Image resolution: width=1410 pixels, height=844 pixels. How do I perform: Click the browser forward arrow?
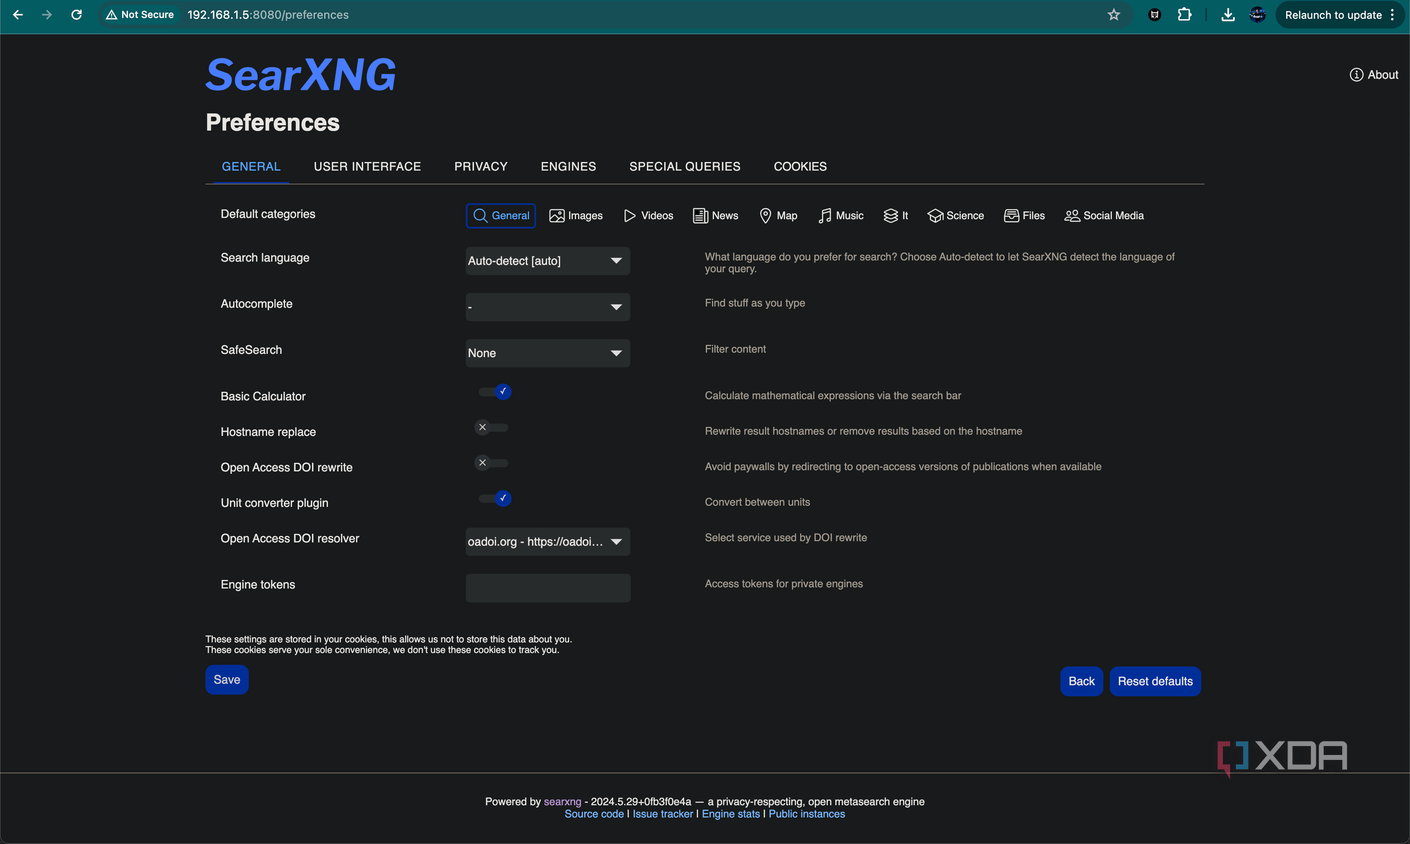pyautogui.click(x=47, y=15)
